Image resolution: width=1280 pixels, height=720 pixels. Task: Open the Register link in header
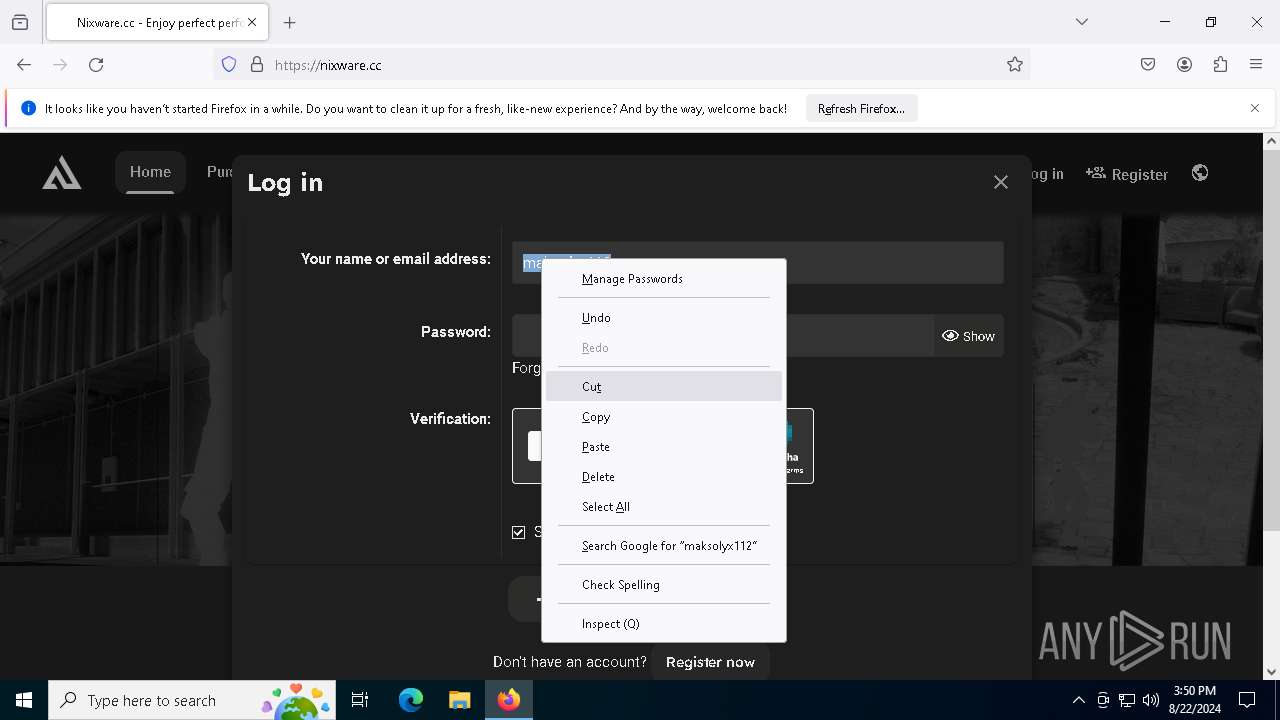tap(1127, 174)
